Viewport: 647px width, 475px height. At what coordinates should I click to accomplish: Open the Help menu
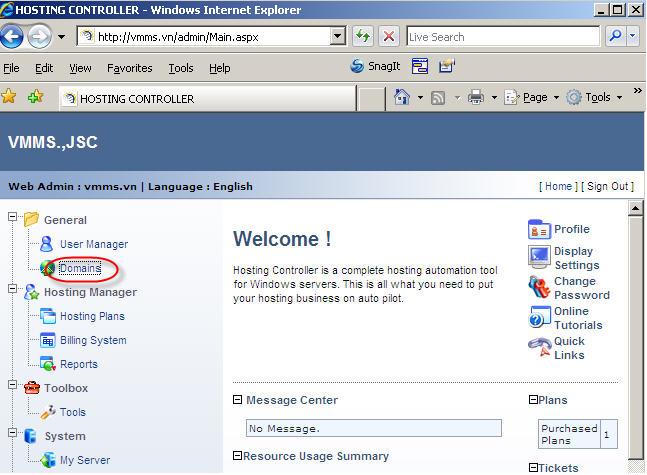[220, 68]
